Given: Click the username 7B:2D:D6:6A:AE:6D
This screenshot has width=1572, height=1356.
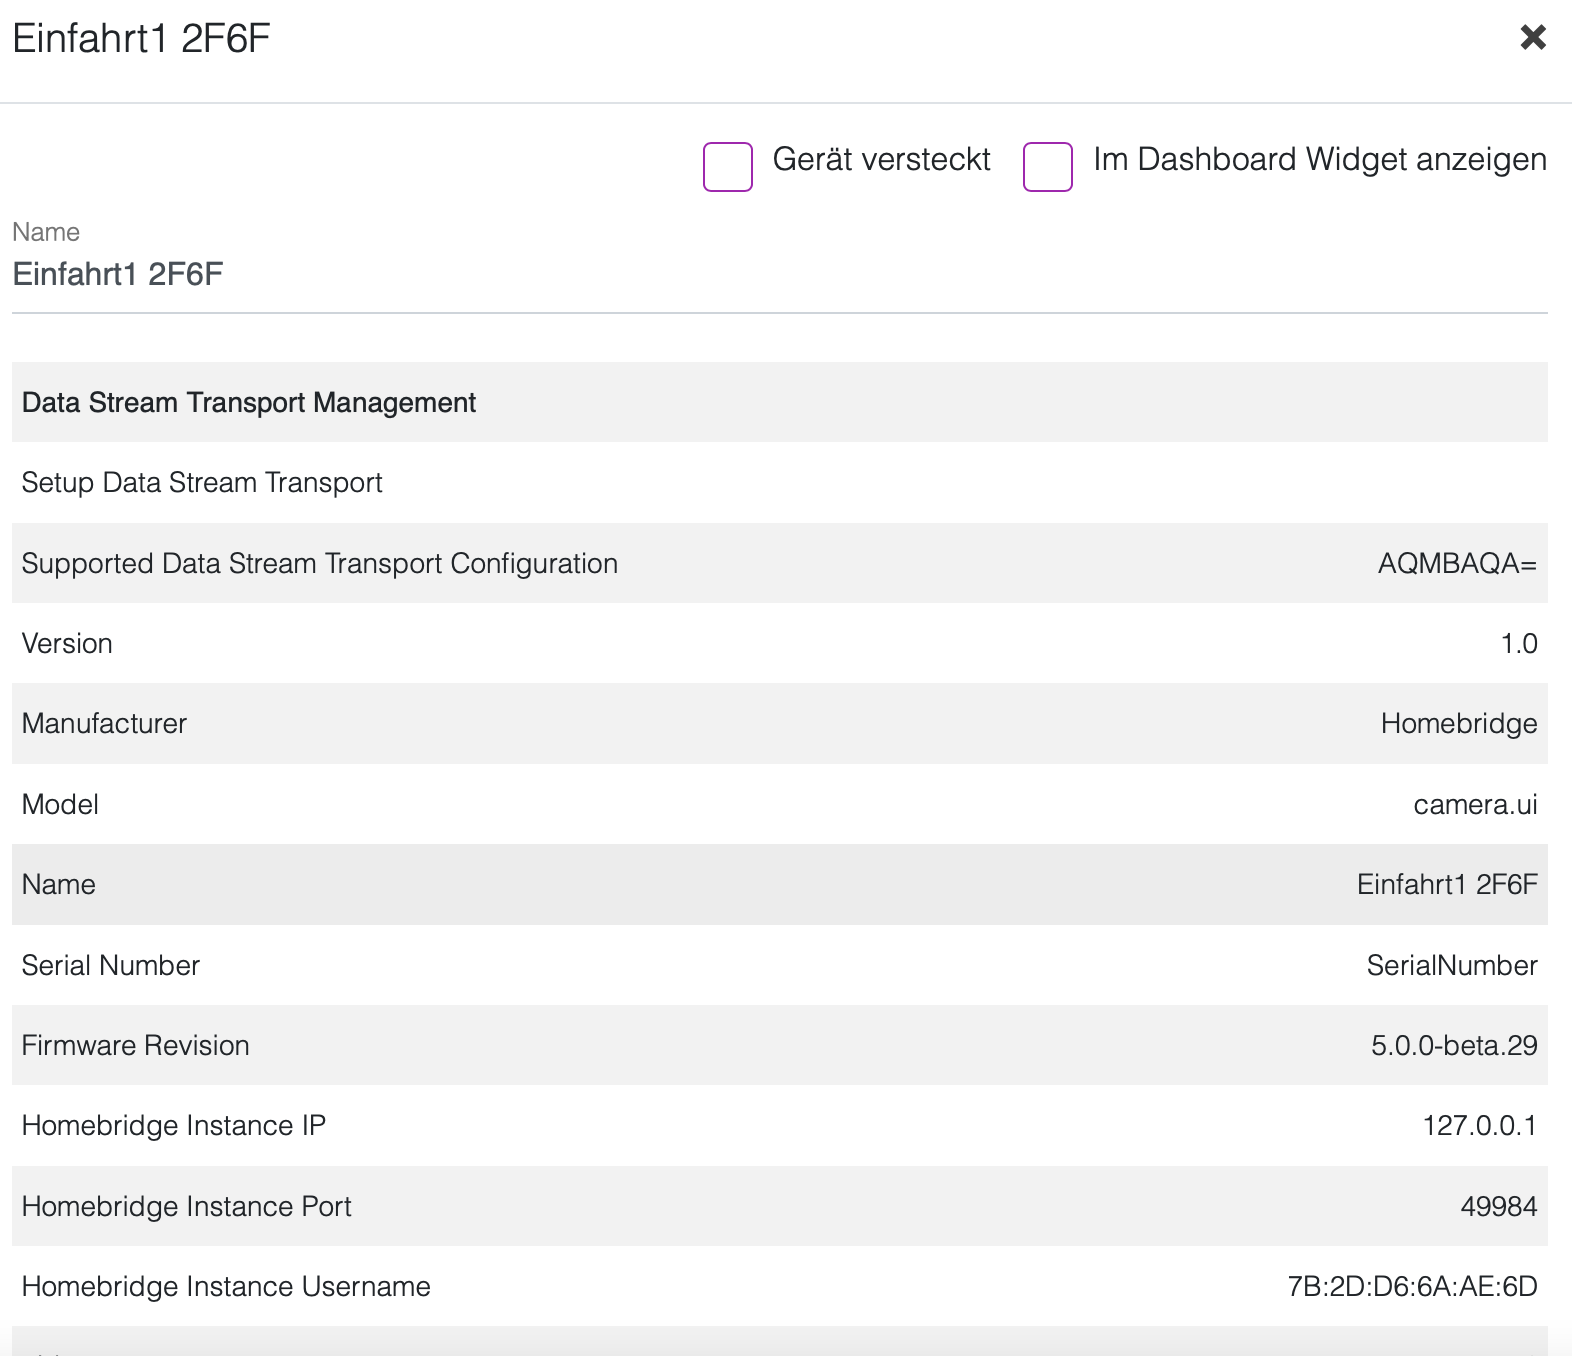Looking at the screenshot, I should point(1411,1287).
